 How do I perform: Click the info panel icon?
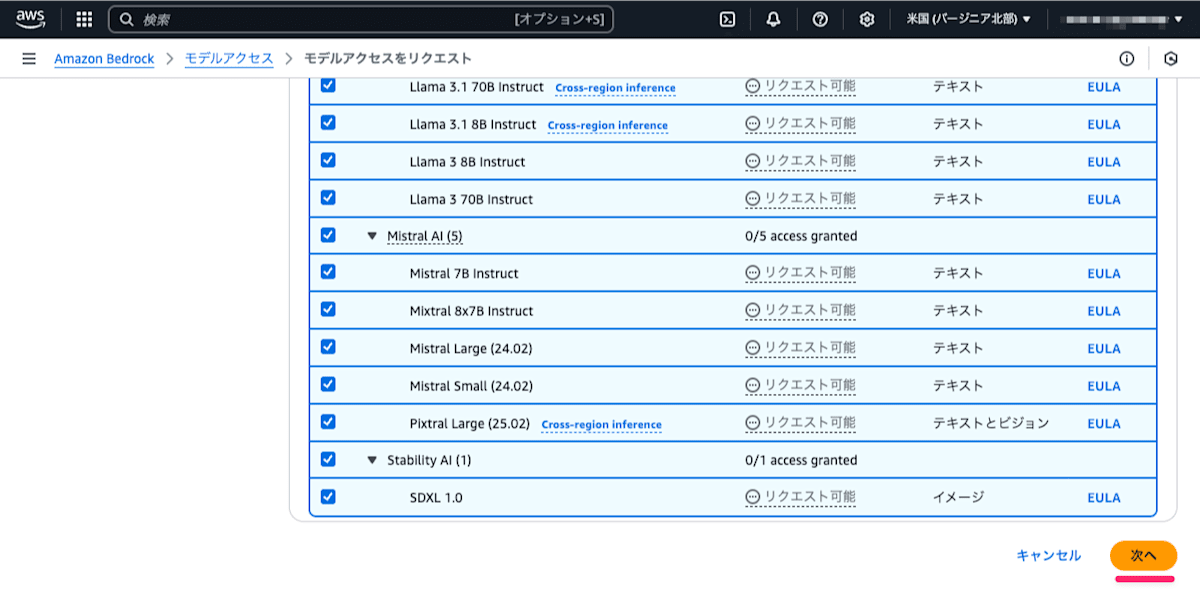click(1127, 59)
